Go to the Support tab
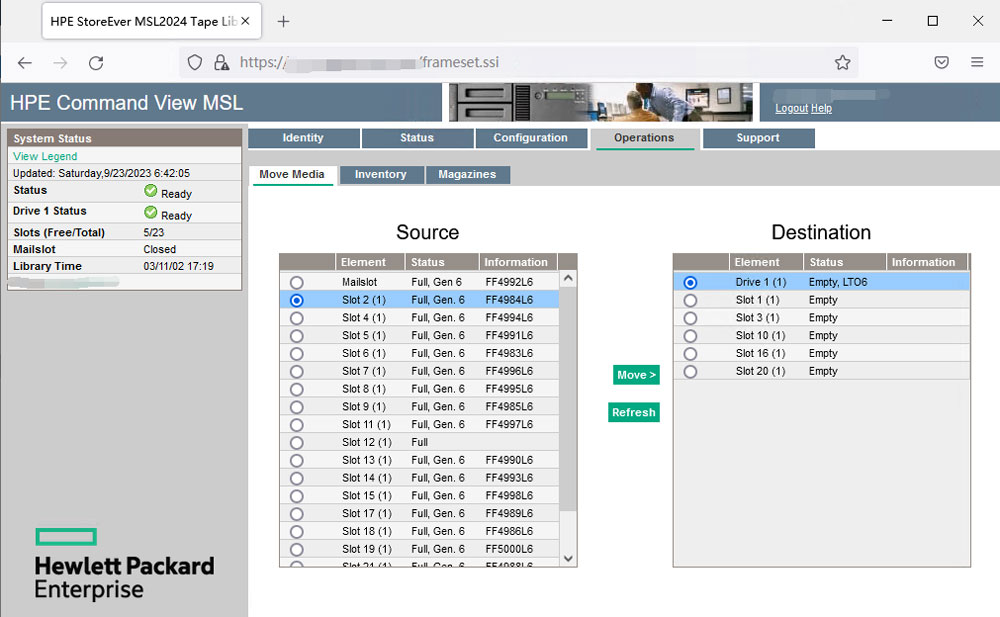 [758, 138]
